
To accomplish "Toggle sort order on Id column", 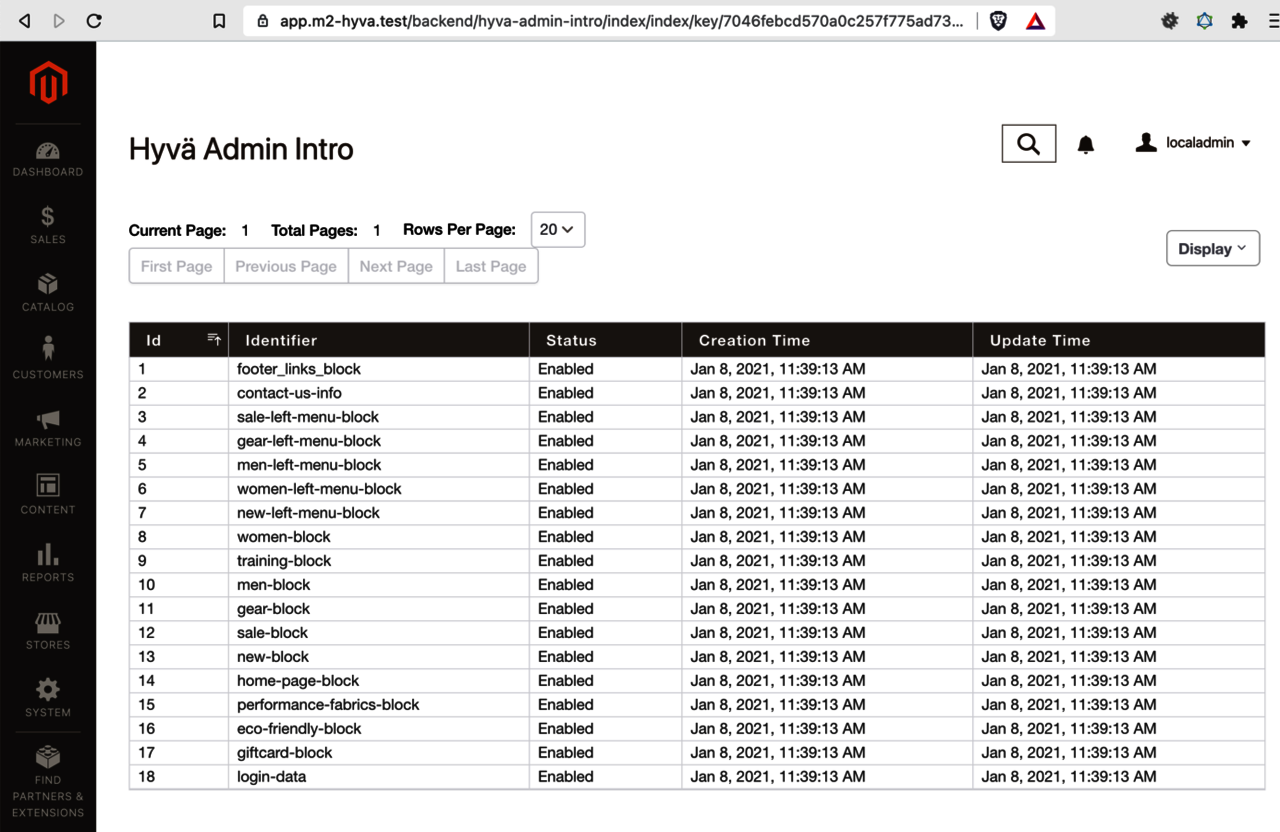I will pyautogui.click(x=214, y=340).
